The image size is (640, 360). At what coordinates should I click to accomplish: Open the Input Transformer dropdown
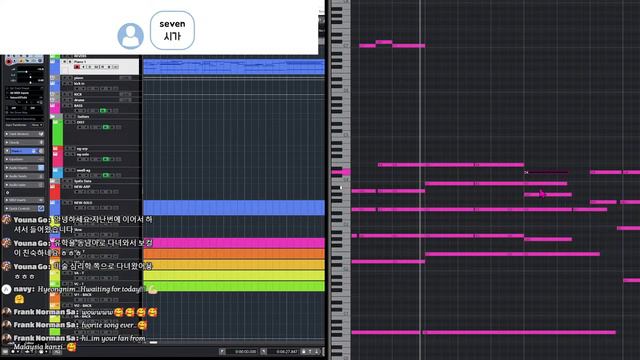[37, 125]
